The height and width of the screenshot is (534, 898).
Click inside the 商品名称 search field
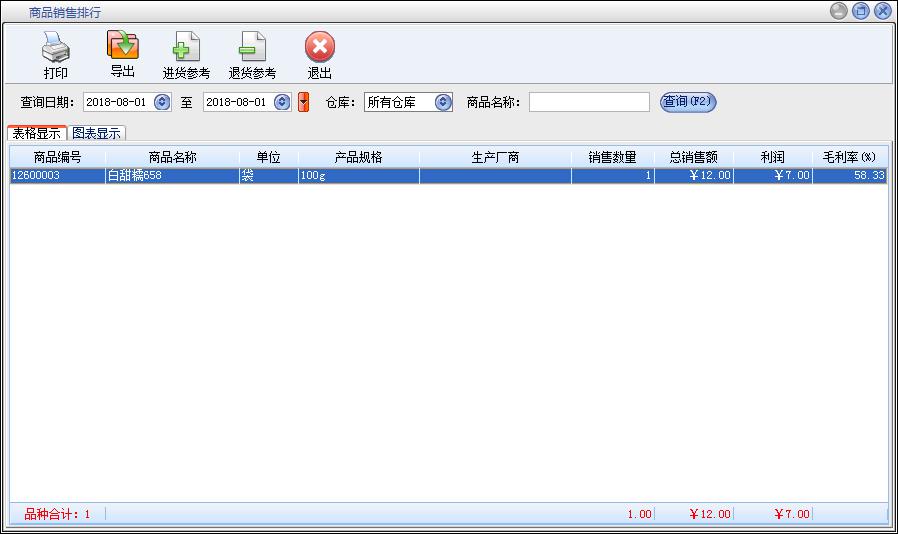point(589,102)
